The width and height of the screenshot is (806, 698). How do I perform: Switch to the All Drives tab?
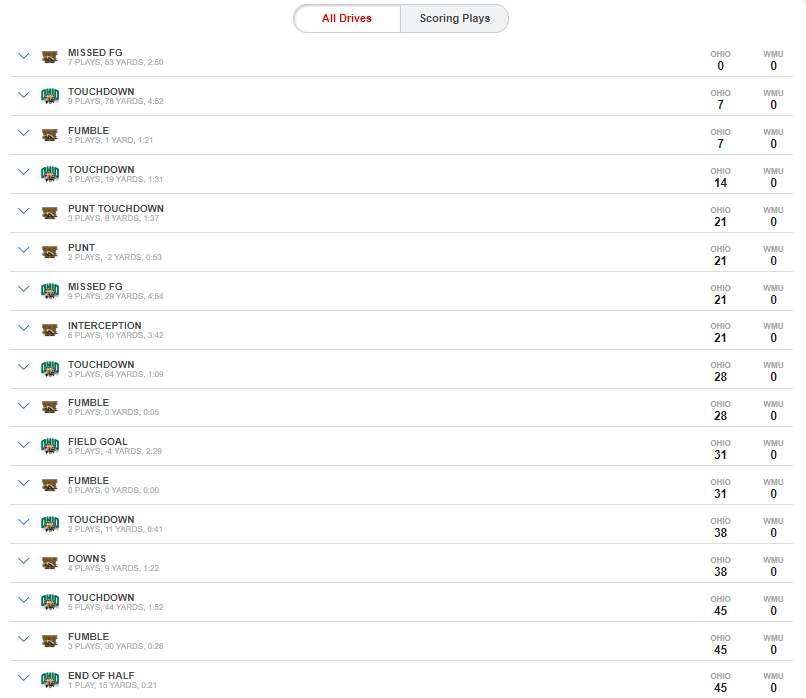pos(347,19)
